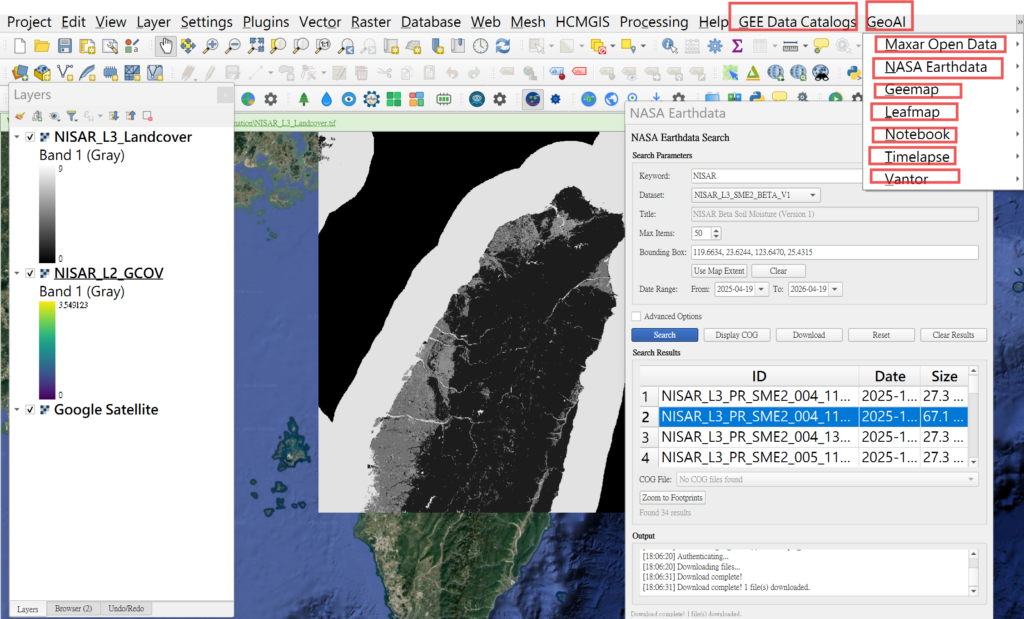Select NASA Earthdata from GeoAI menu
This screenshot has height=619, width=1024.
pyautogui.click(x=936, y=67)
